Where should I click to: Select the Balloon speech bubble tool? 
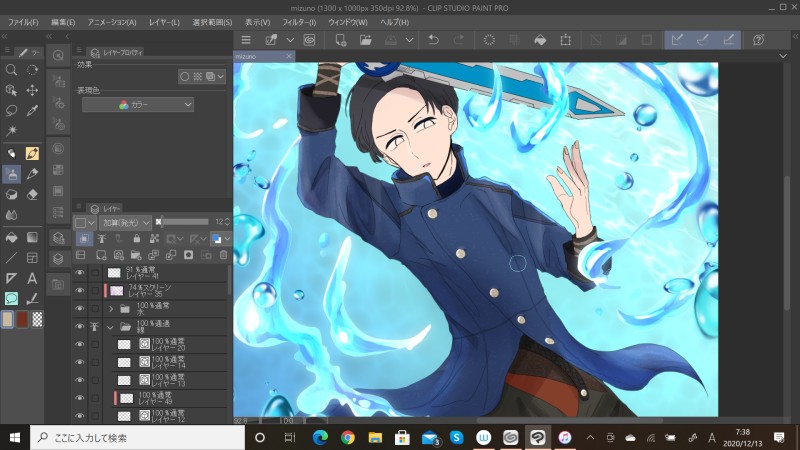pos(11,298)
